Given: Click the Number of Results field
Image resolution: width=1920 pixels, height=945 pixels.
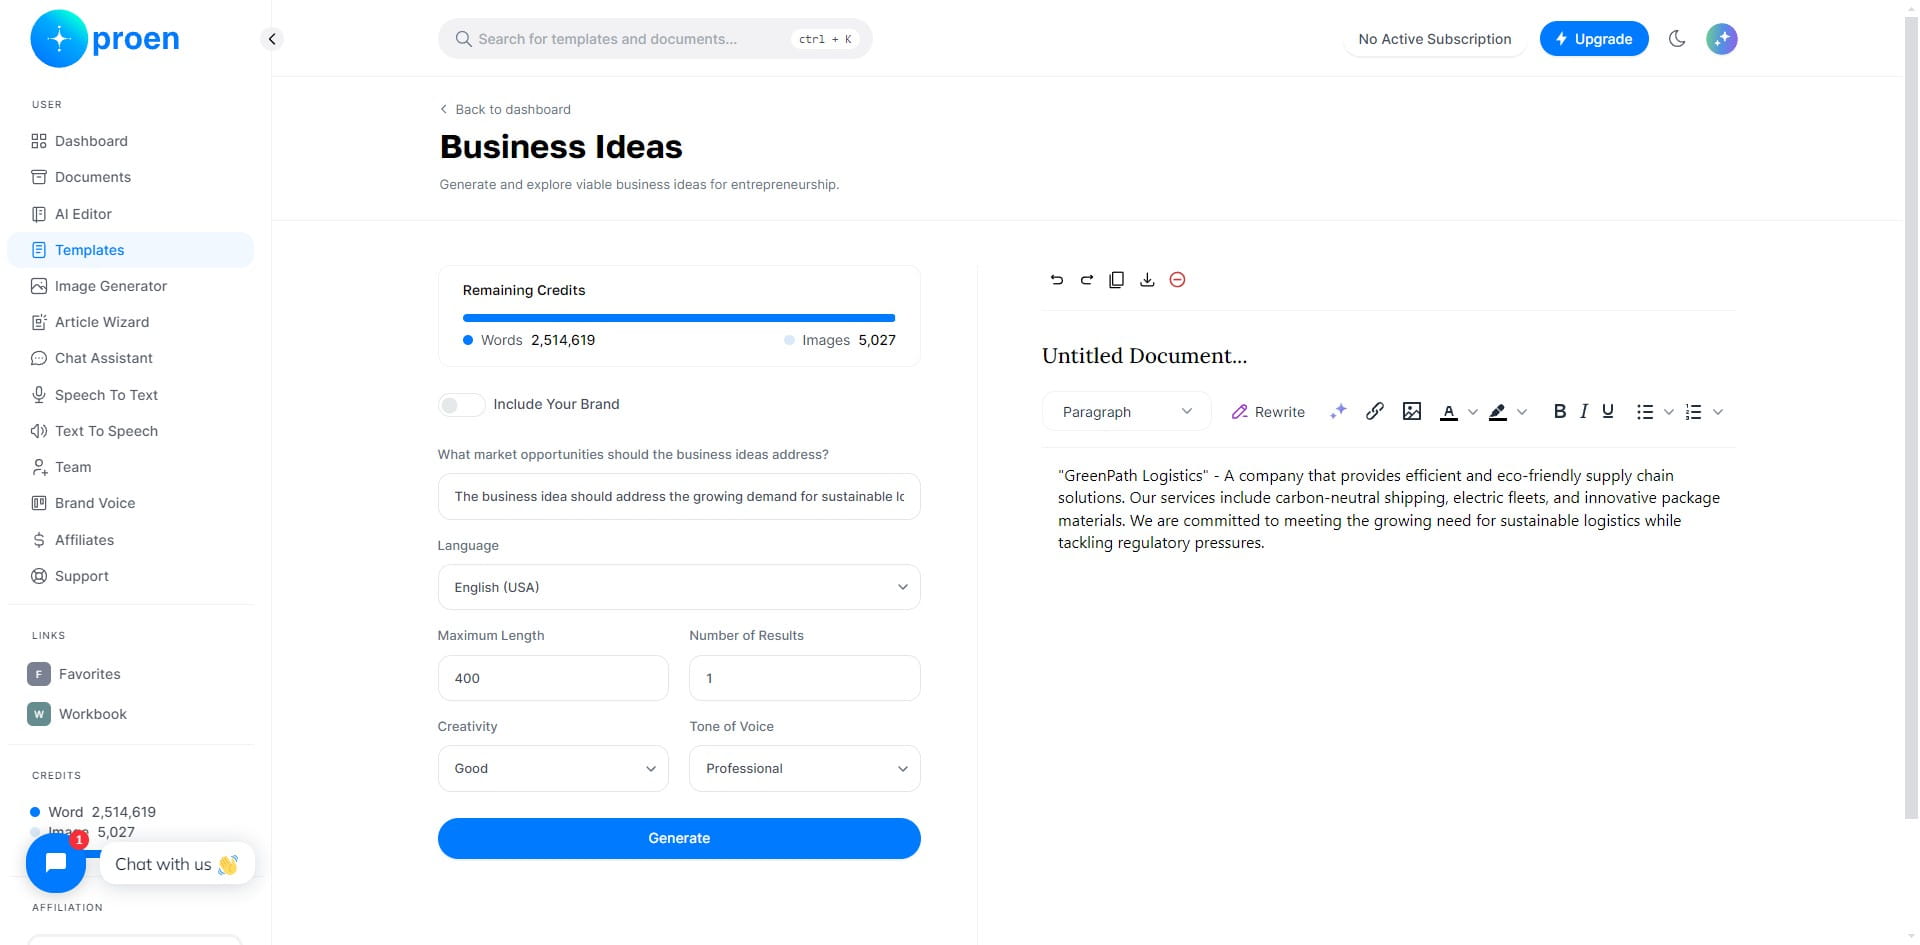Looking at the screenshot, I should (x=804, y=678).
